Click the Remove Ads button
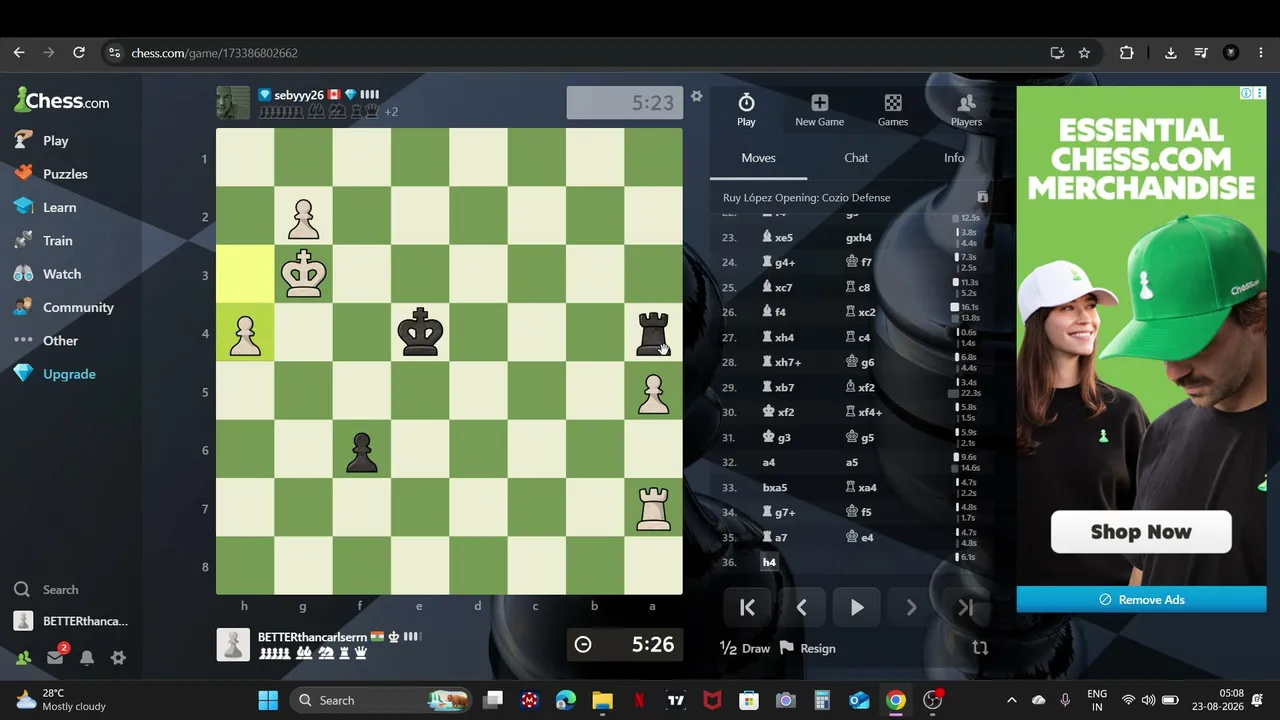 click(1141, 600)
